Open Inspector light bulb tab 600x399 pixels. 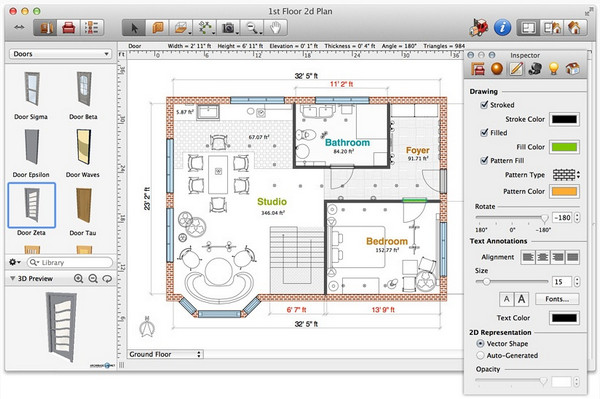(554, 69)
